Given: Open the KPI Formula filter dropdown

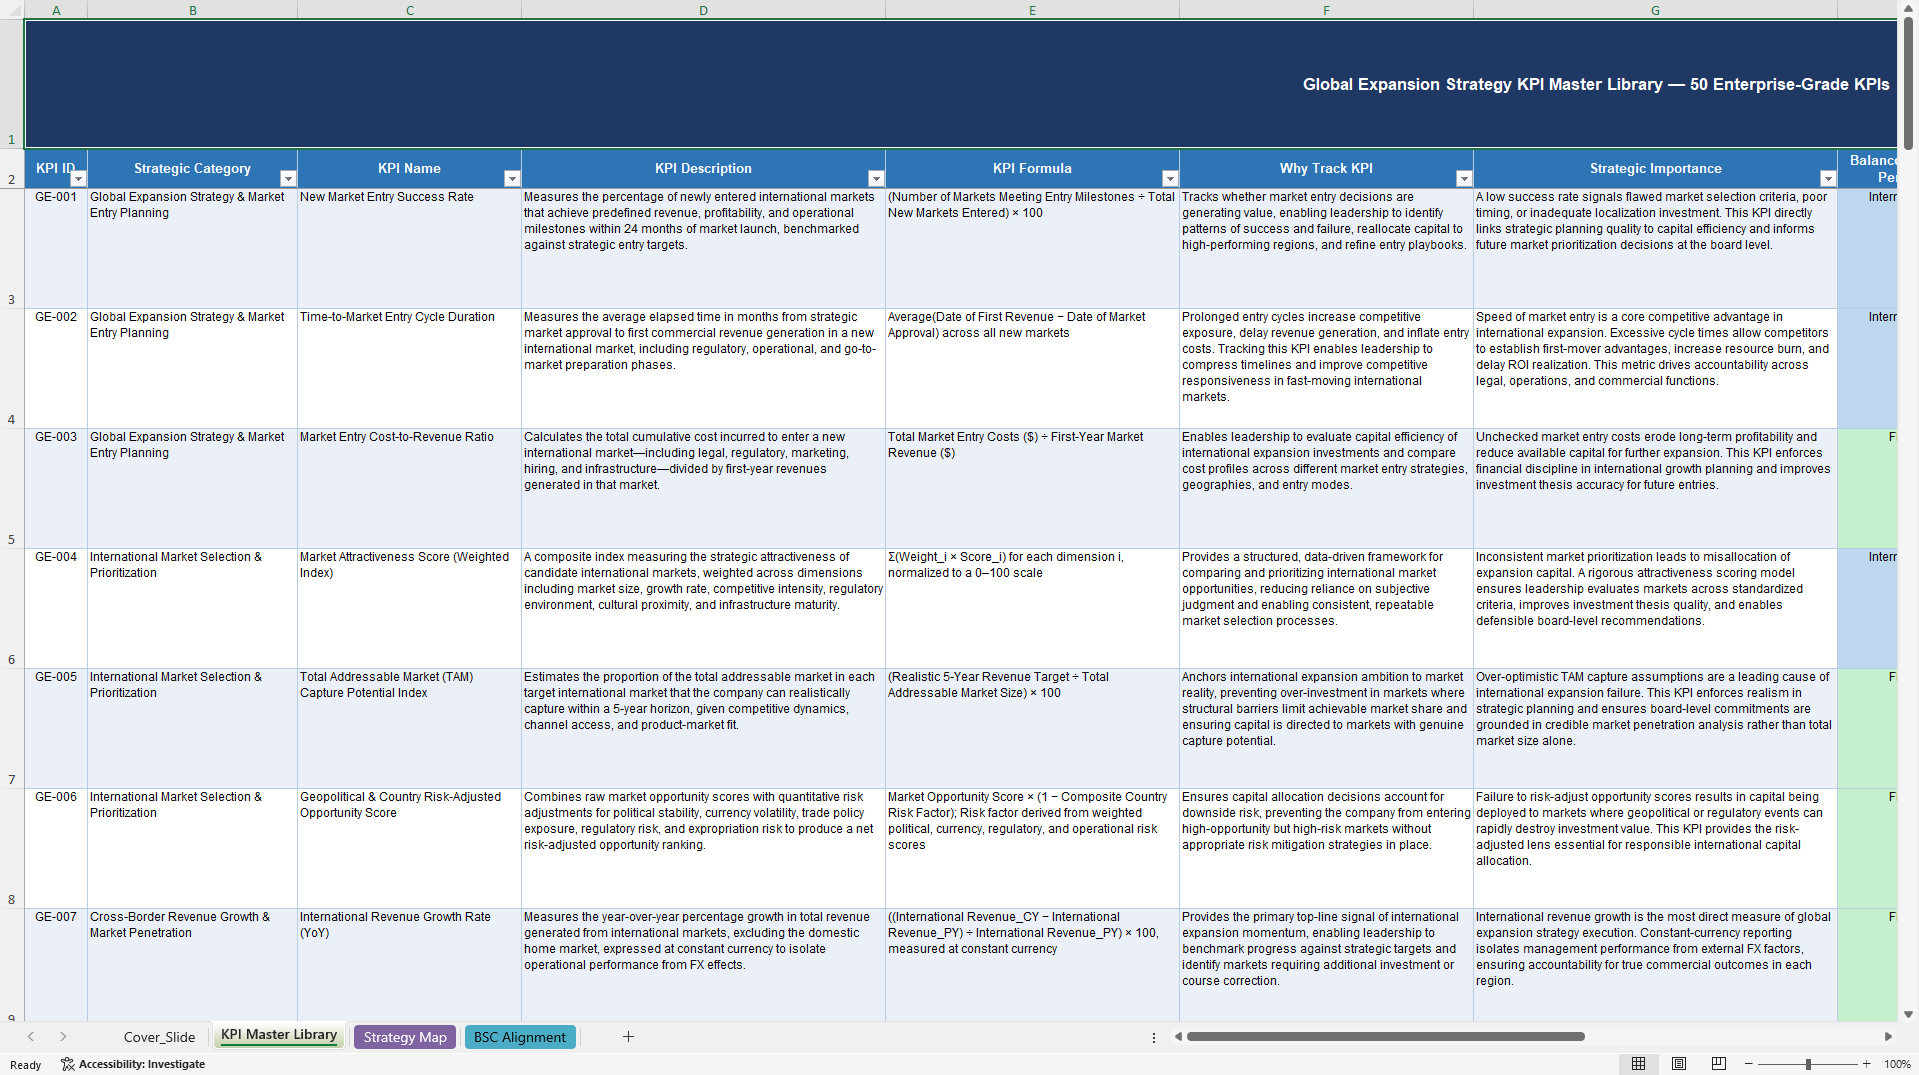Looking at the screenshot, I should [1170, 179].
